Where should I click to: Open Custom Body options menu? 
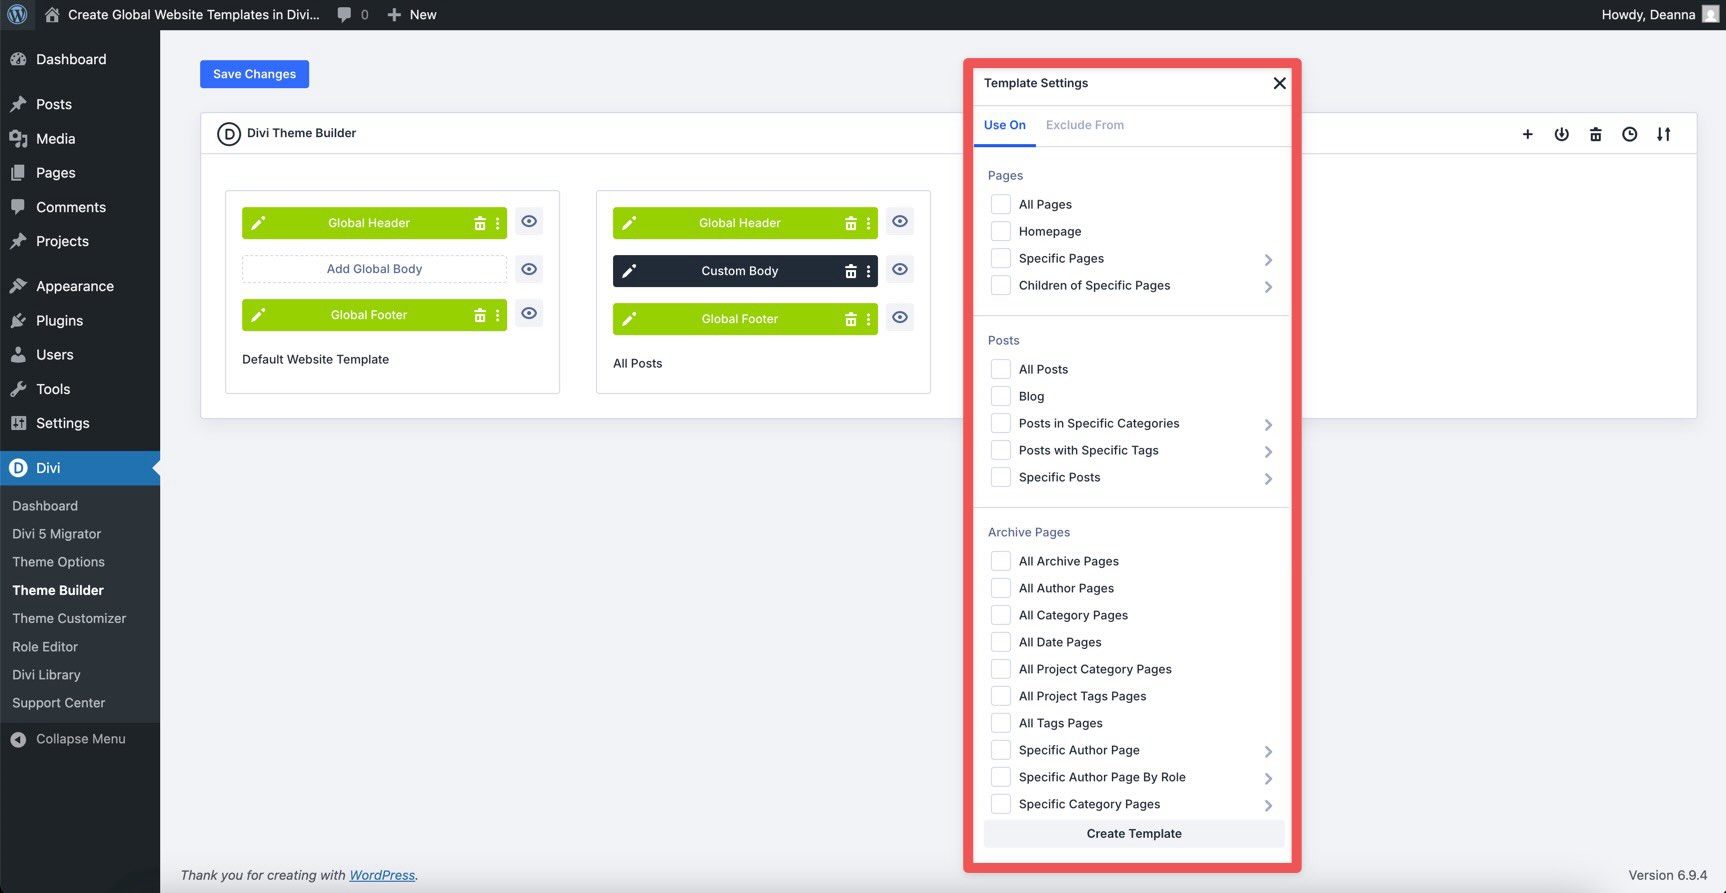869,271
